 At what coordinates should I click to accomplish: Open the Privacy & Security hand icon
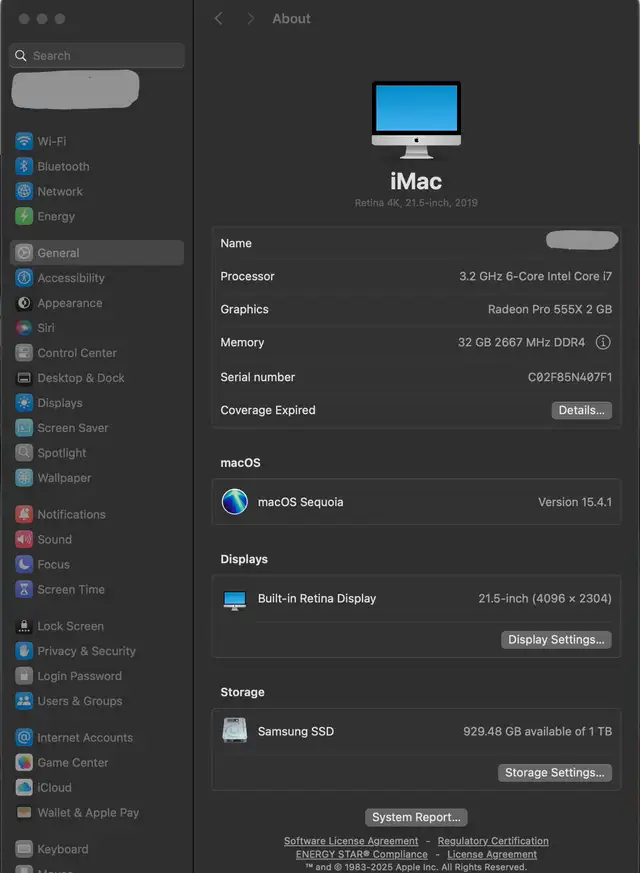coord(24,650)
